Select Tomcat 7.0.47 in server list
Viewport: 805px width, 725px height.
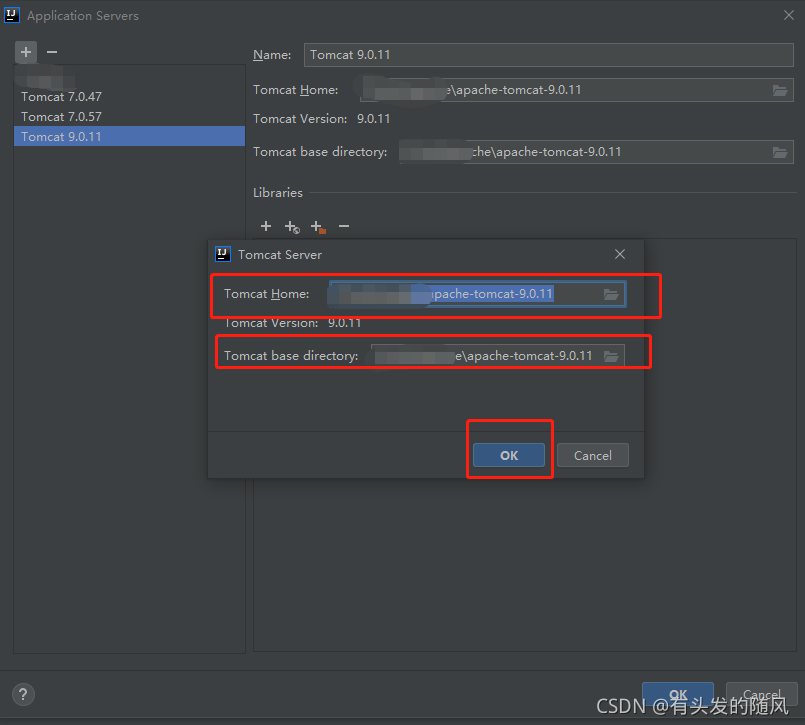[129, 97]
